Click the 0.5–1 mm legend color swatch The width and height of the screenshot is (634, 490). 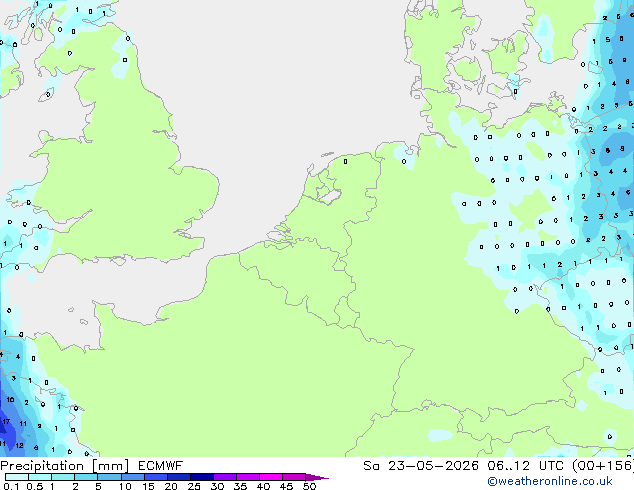[x=40, y=477]
